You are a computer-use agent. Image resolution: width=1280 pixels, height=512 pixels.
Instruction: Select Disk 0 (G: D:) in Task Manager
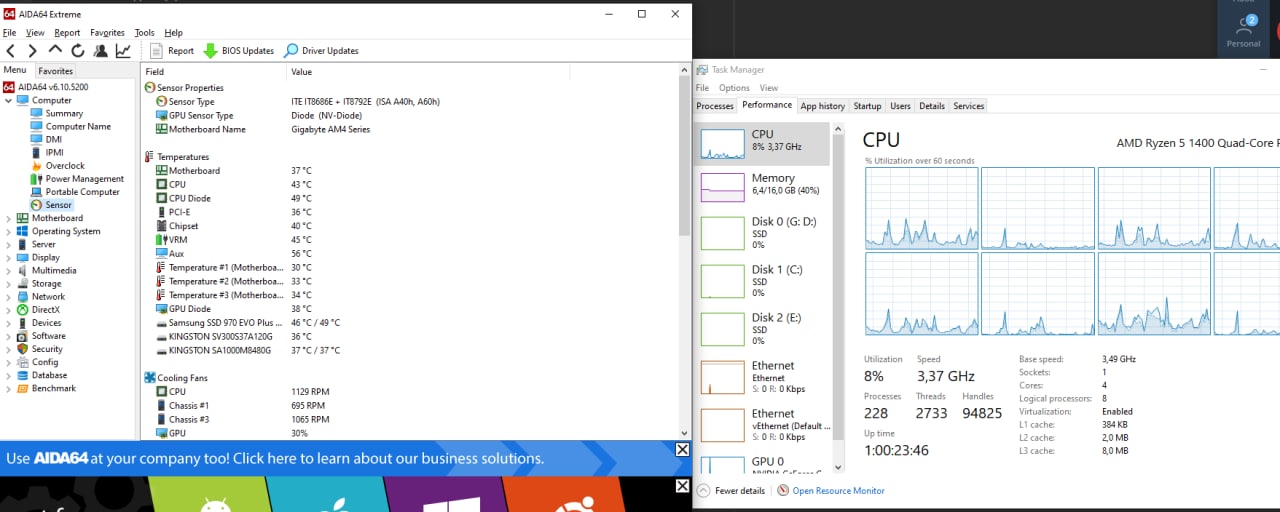coord(764,233)
